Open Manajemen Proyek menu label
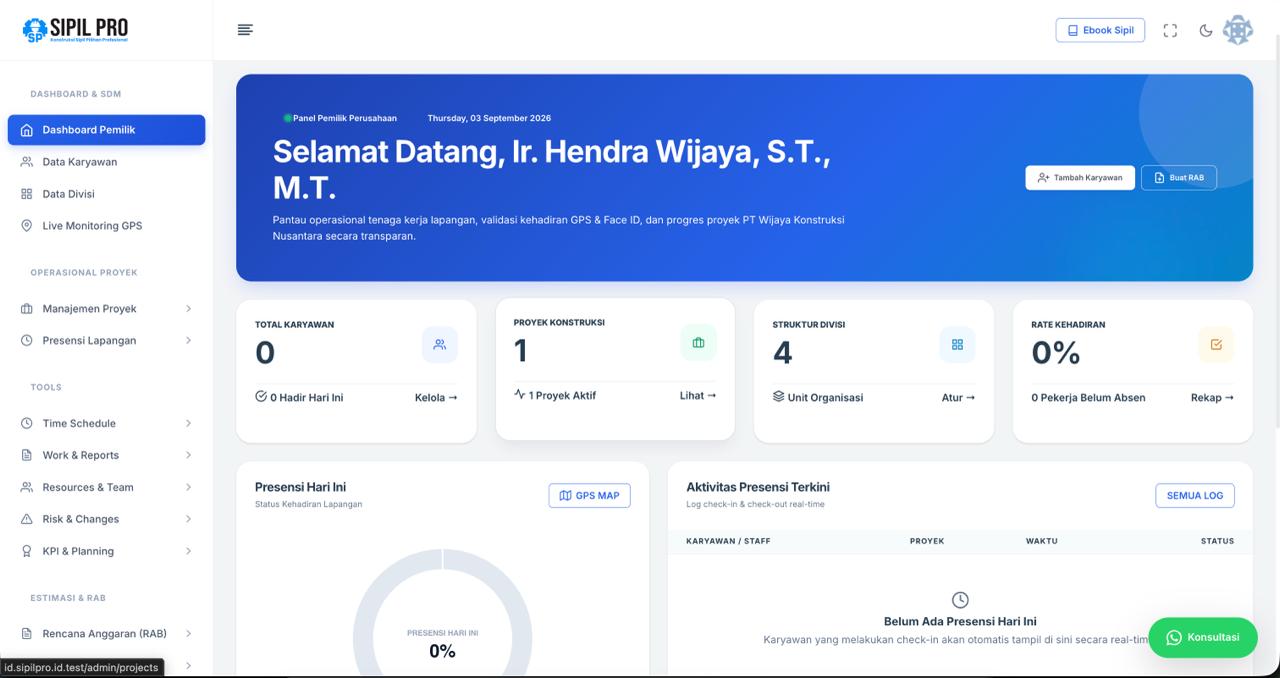 click(89, 309)
